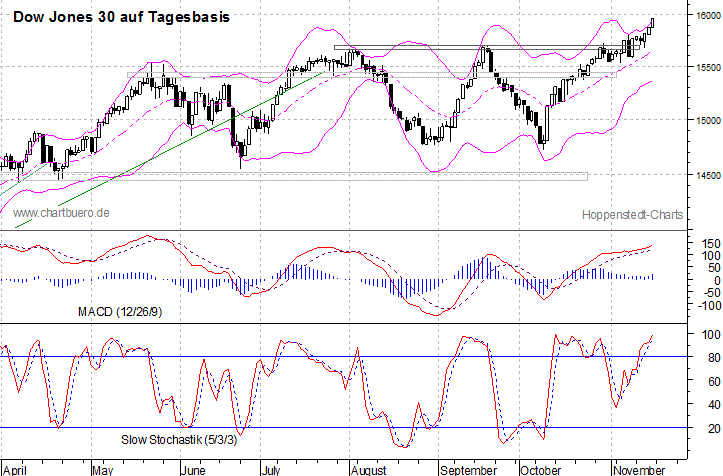The width and height of the screenshot is (723, 476).
Task: Click the May label on the time axis
Action: (x=102, y=470)
